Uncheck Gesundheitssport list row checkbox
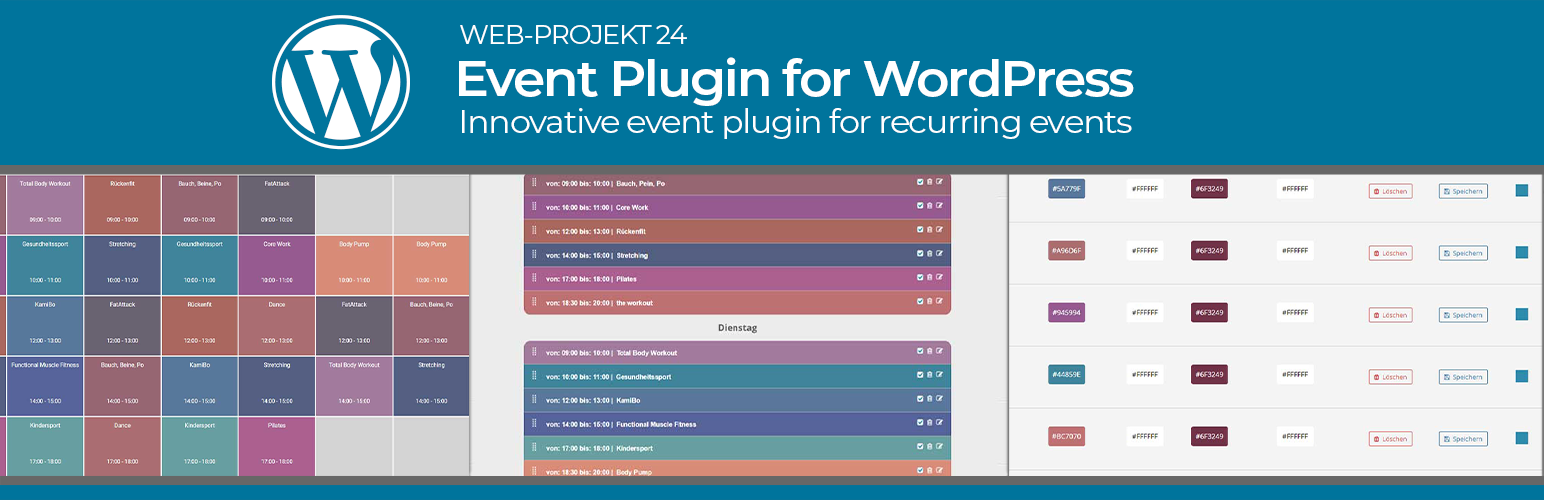Viewport: 1544px width, 500px height. 920,375
